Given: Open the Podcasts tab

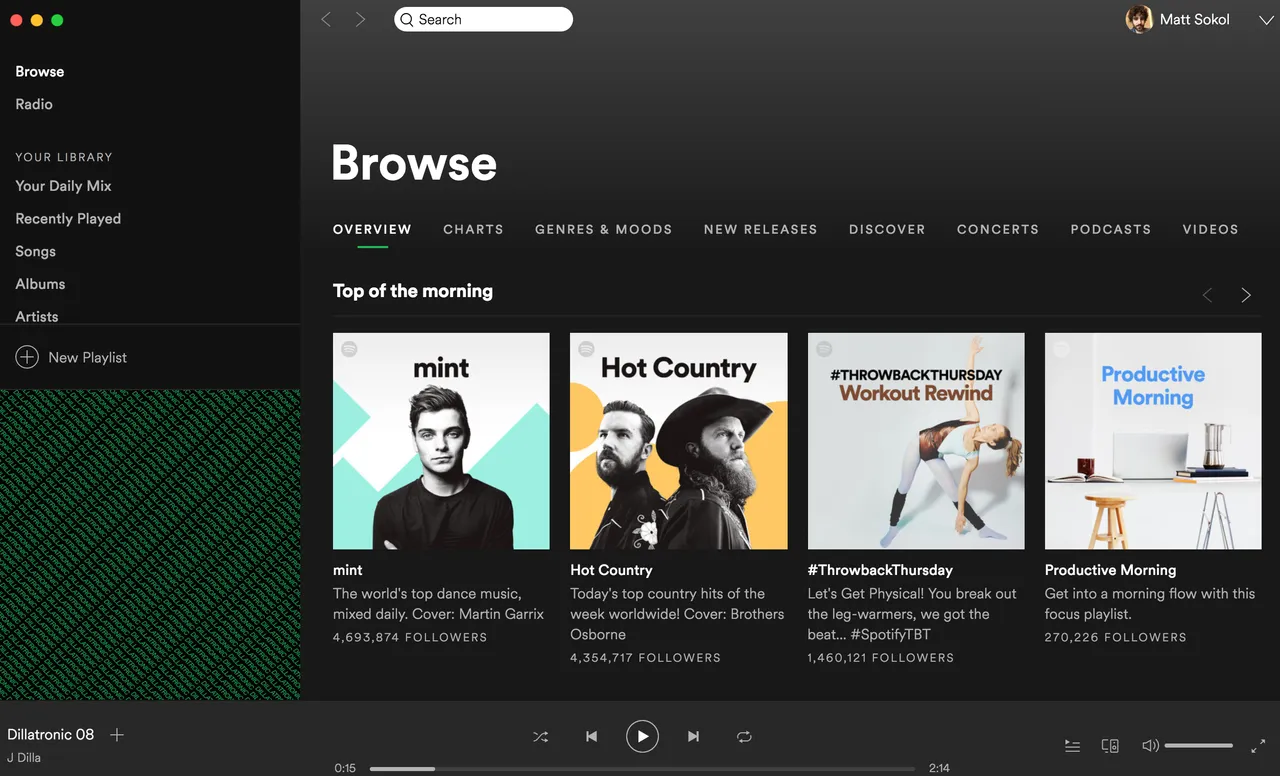Looking at the screenshot, I should (x=1110, y=229).
